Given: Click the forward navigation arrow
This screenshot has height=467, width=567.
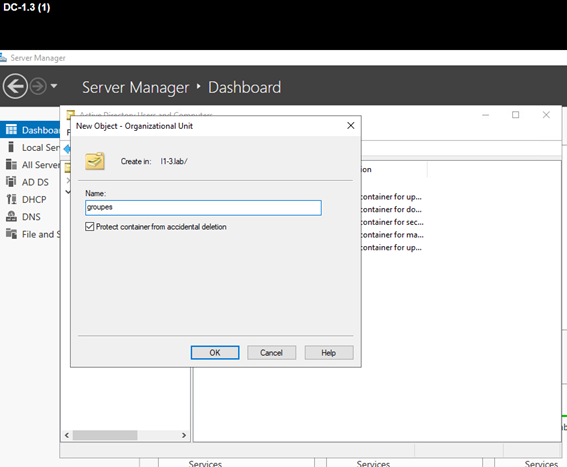Looking at the screenshot, I should coord(38,86).
